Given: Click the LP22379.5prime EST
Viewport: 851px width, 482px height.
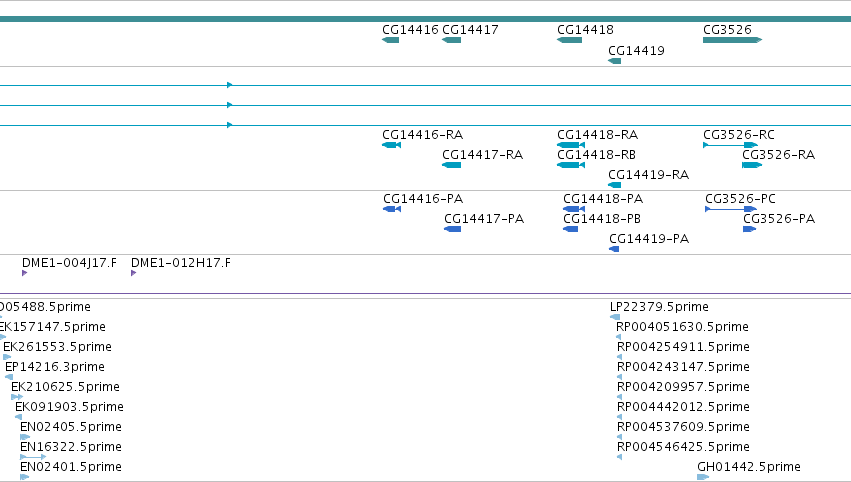Looking at the screenshot, I should tap(615, 317).
